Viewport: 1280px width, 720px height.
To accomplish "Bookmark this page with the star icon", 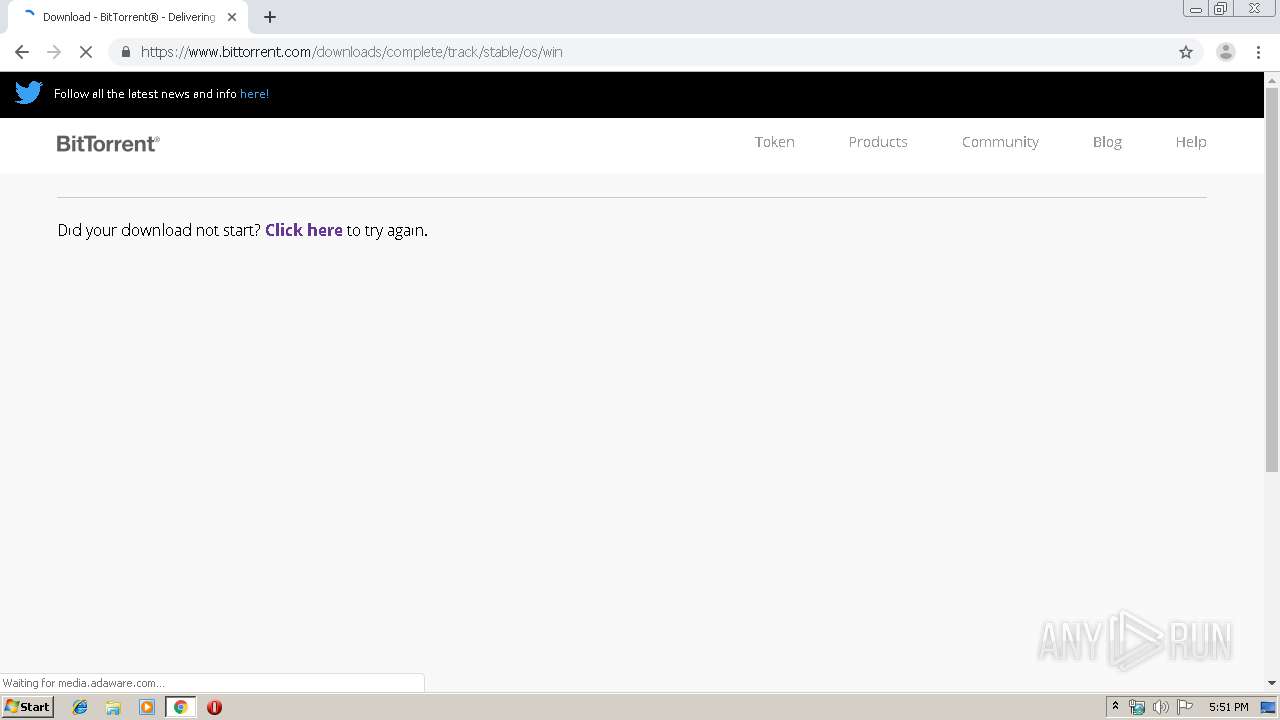I will 1186,52.
